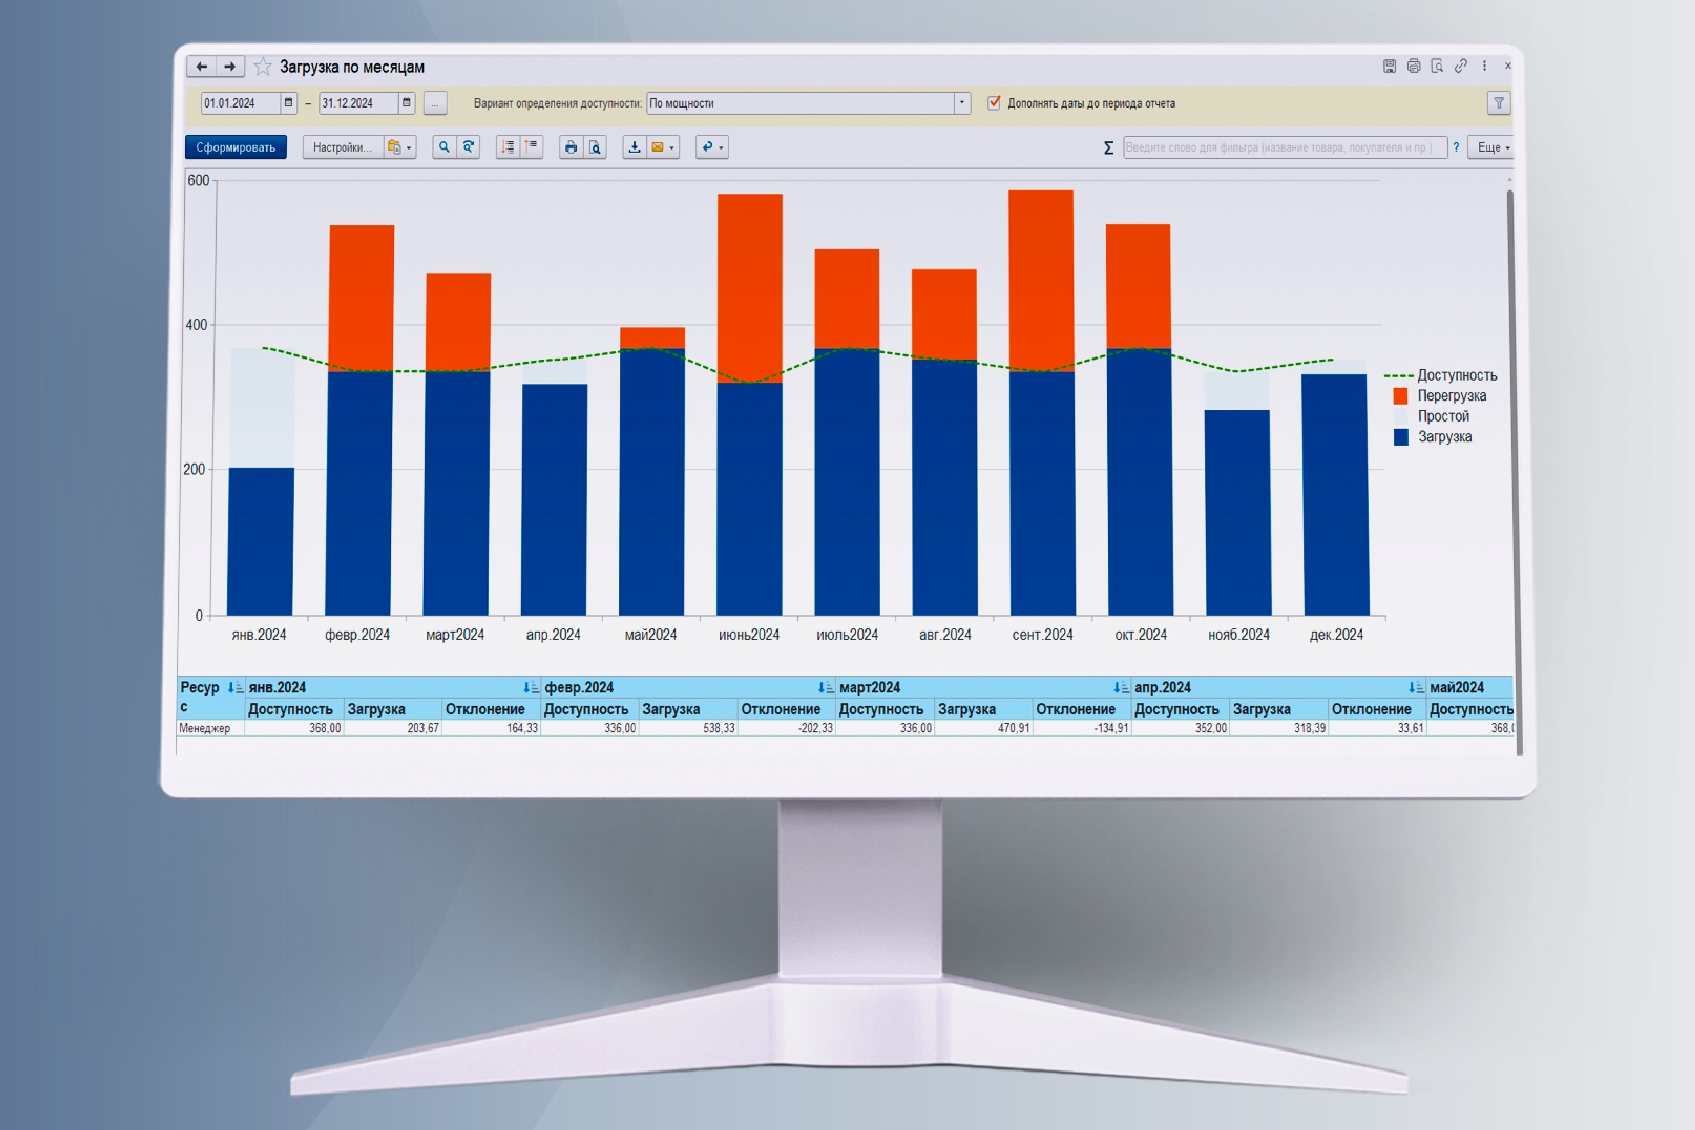Open calendar picker for start date 01.01.2024
The height and width of the screenshot is (1130, 1695).
click(289, 103)
